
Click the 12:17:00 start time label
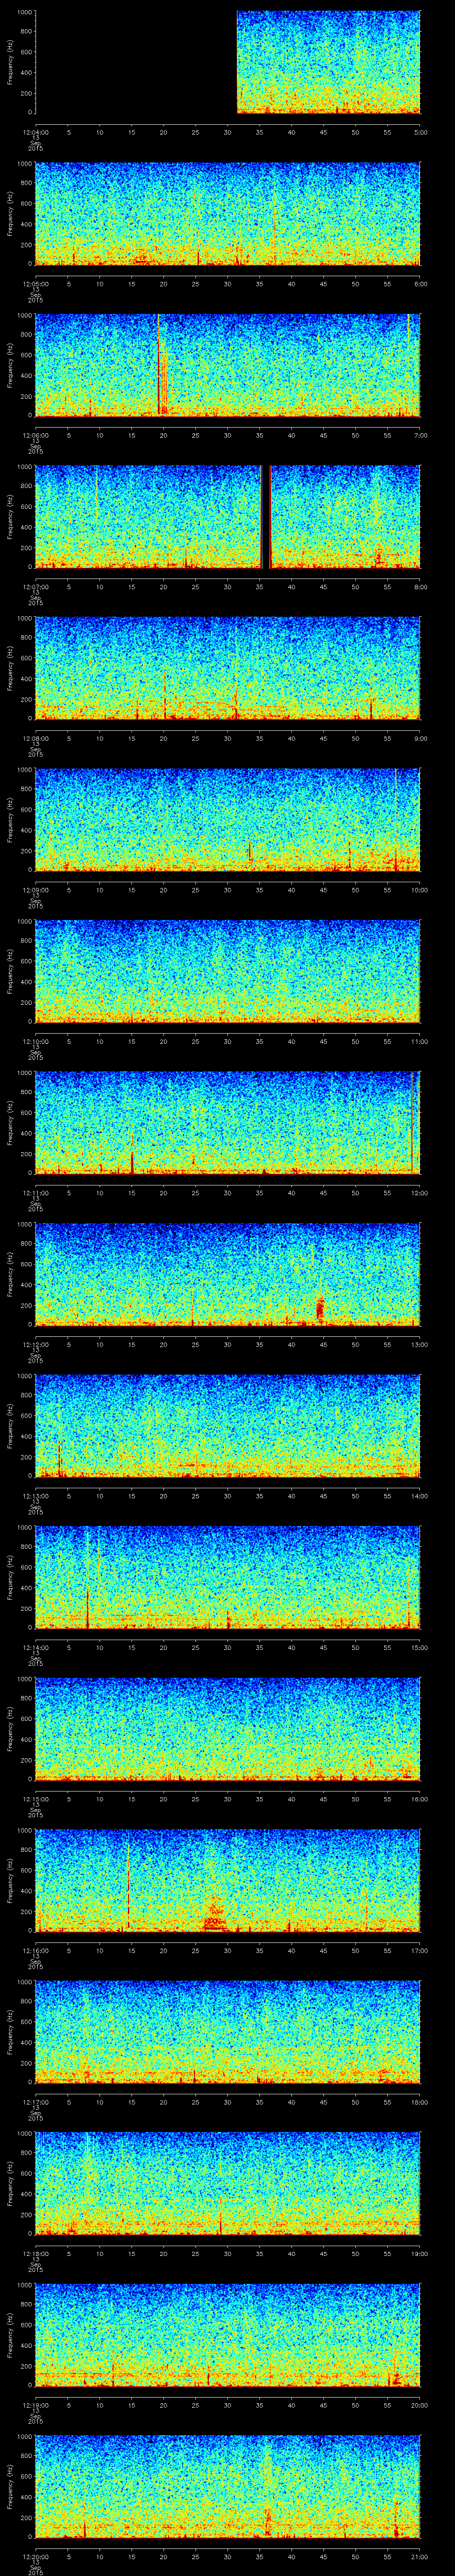pos(35,2101)
